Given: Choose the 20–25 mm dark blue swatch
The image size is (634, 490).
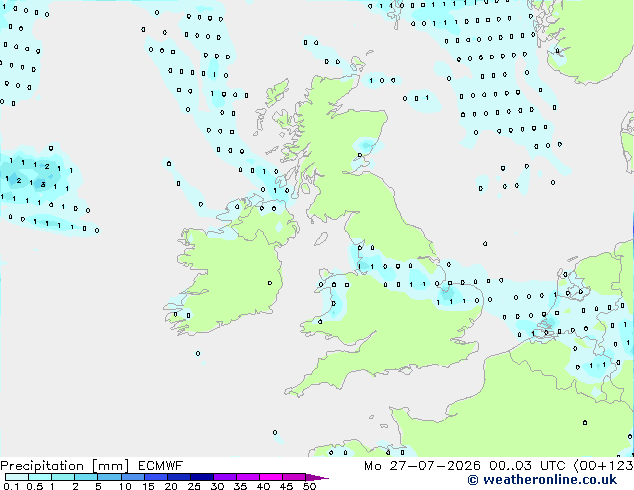Looking at the screenshot, I should coord(178,477).
